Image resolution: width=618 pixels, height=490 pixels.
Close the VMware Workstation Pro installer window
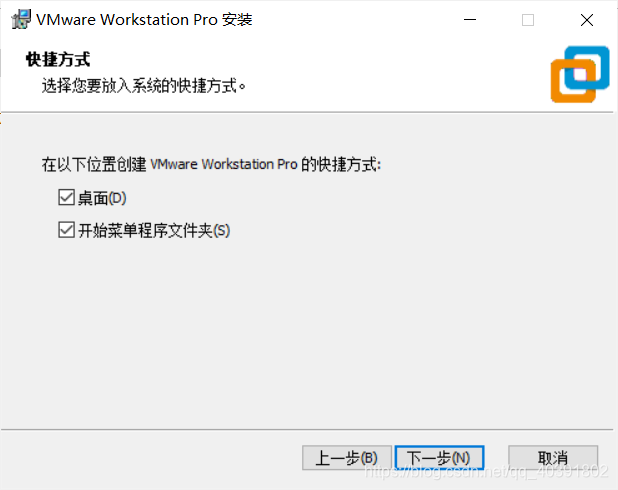point(587,20)
